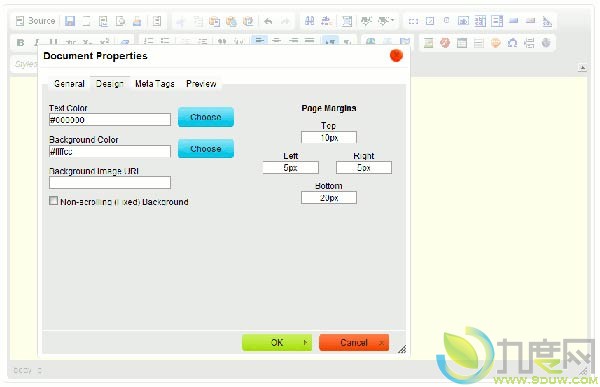Image resolution: width=600 pixels, height=387 pixels.
Task: Click the Cancel button
Action: point(354,343)
